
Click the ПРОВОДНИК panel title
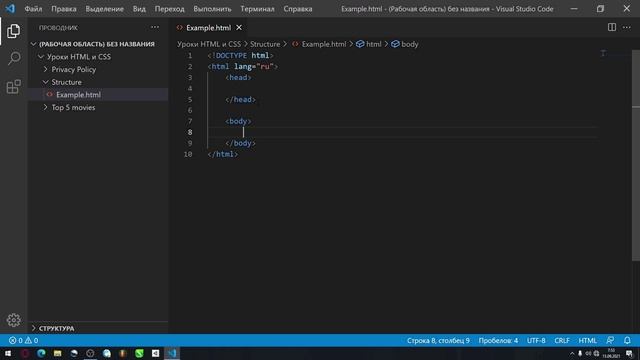click(x=58, y=28)
